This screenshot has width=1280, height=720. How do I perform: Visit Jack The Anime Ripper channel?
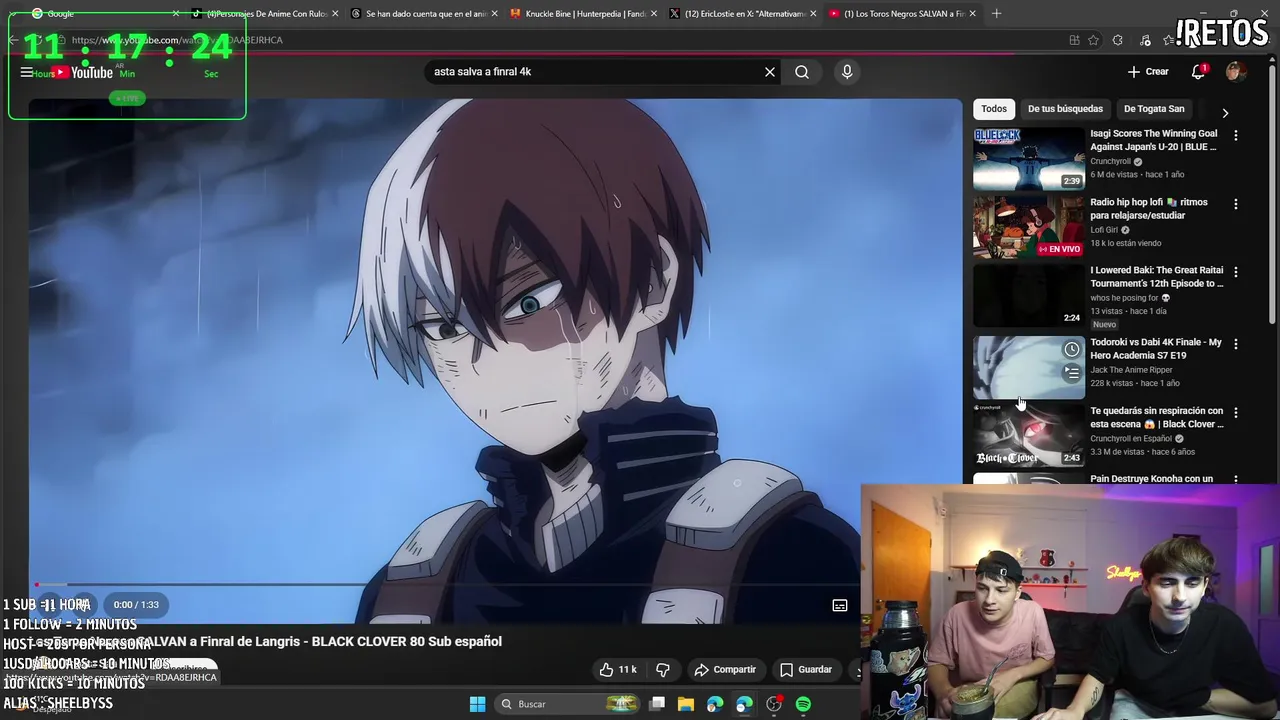point(1131,370)
